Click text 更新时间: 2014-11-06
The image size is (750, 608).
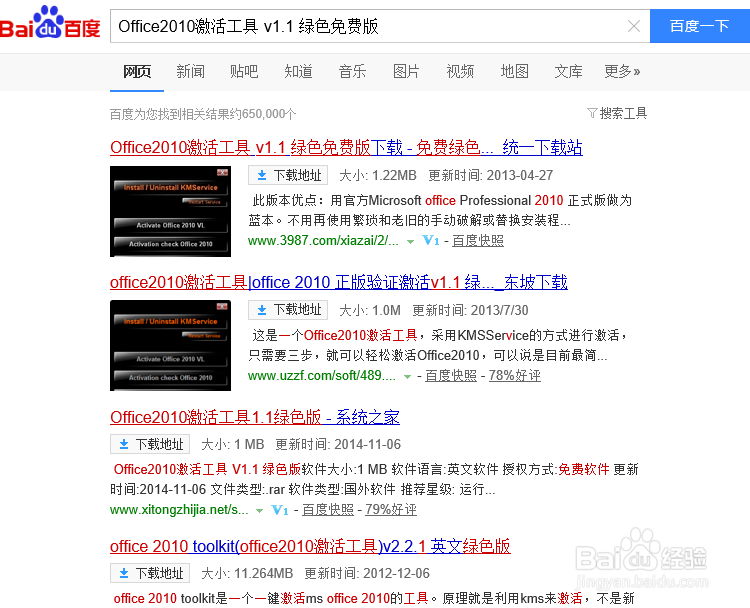[x=338, y=444]
